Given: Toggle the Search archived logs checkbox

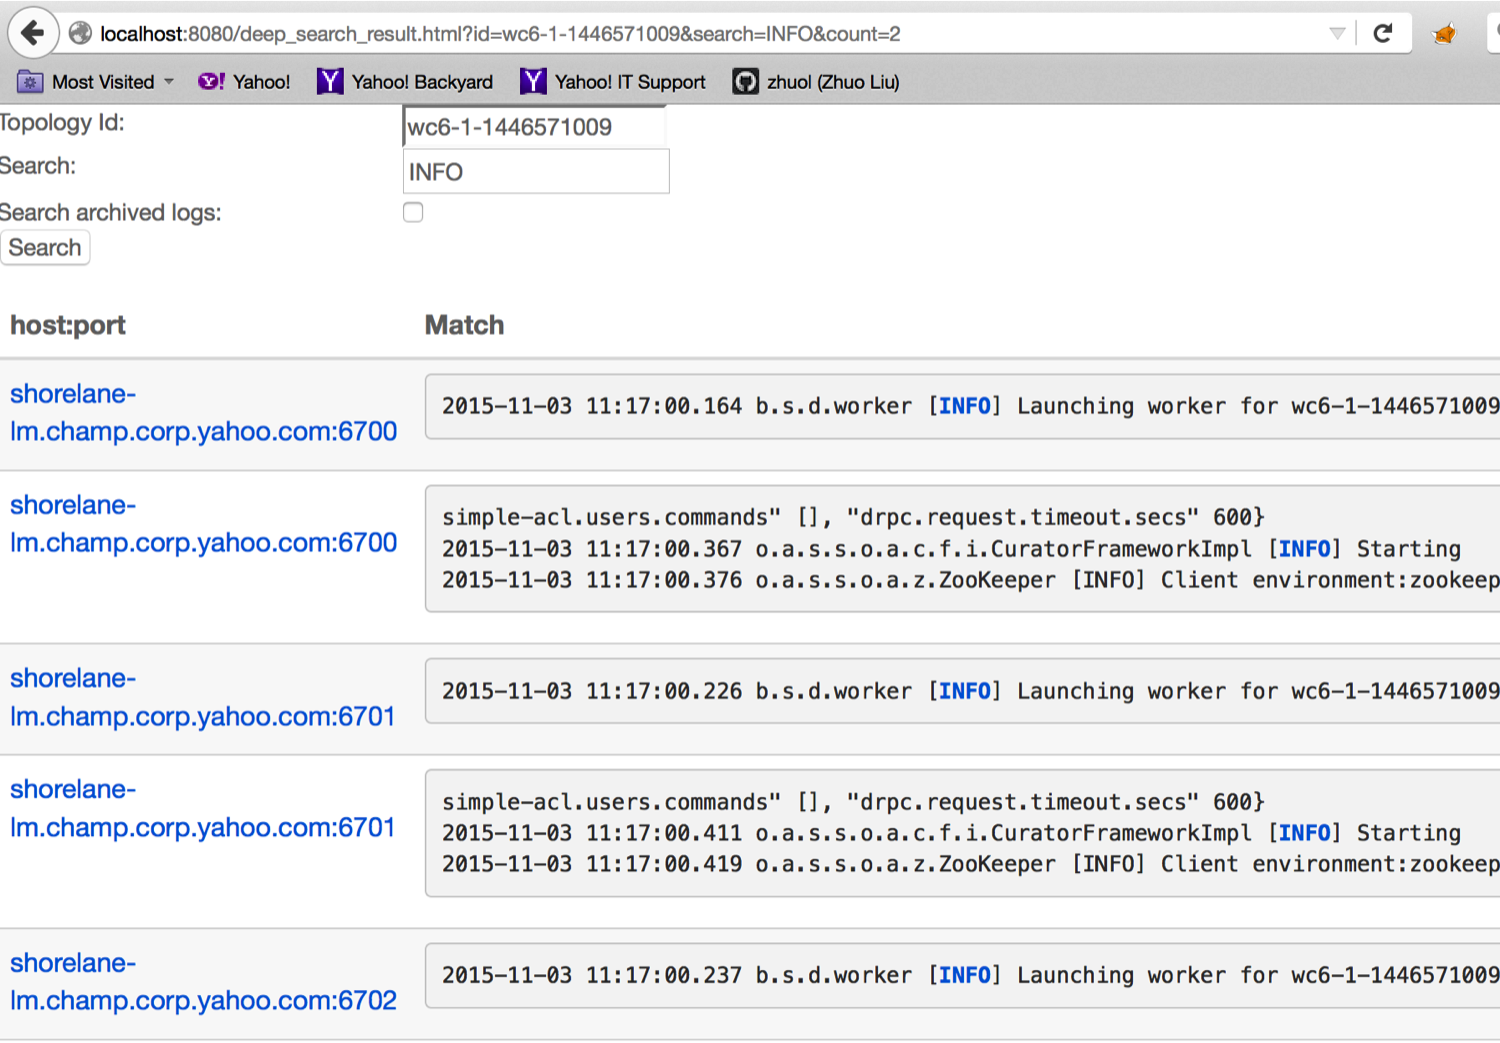Looking at the screenshot, I should click(x=413, y=212).
